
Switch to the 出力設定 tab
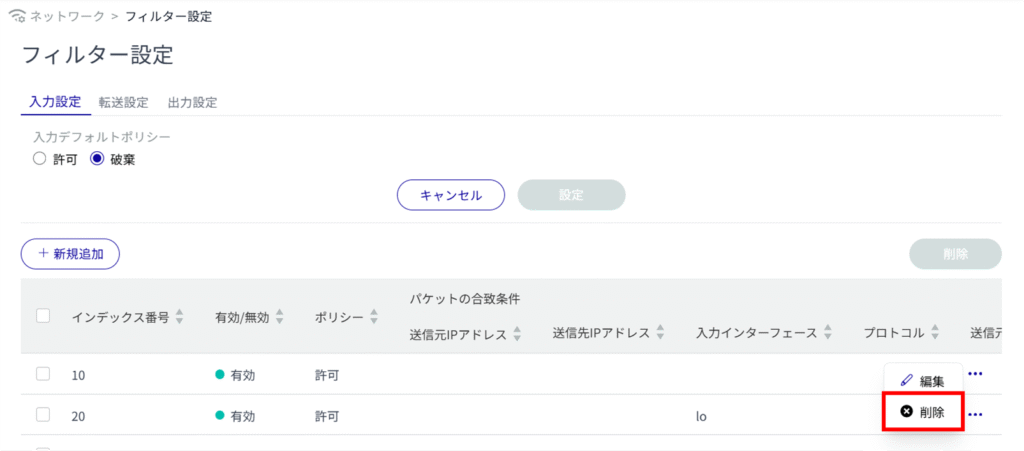pyautogui.click(x=192, y=102)
